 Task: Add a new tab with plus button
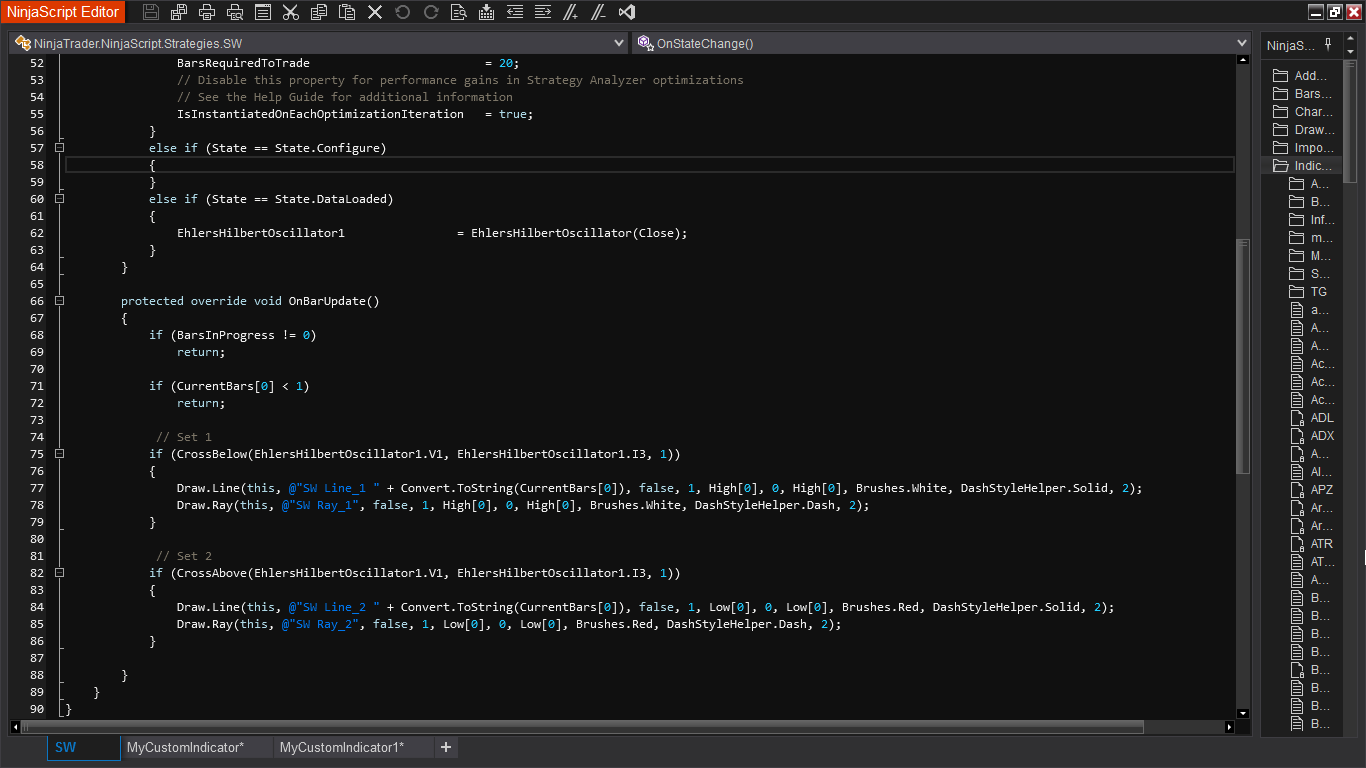point(446,747)
